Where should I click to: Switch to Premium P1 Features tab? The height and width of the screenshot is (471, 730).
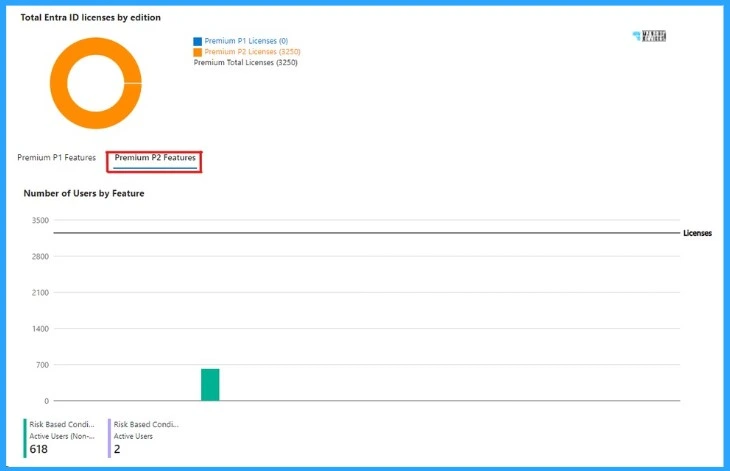coord(56,158)
